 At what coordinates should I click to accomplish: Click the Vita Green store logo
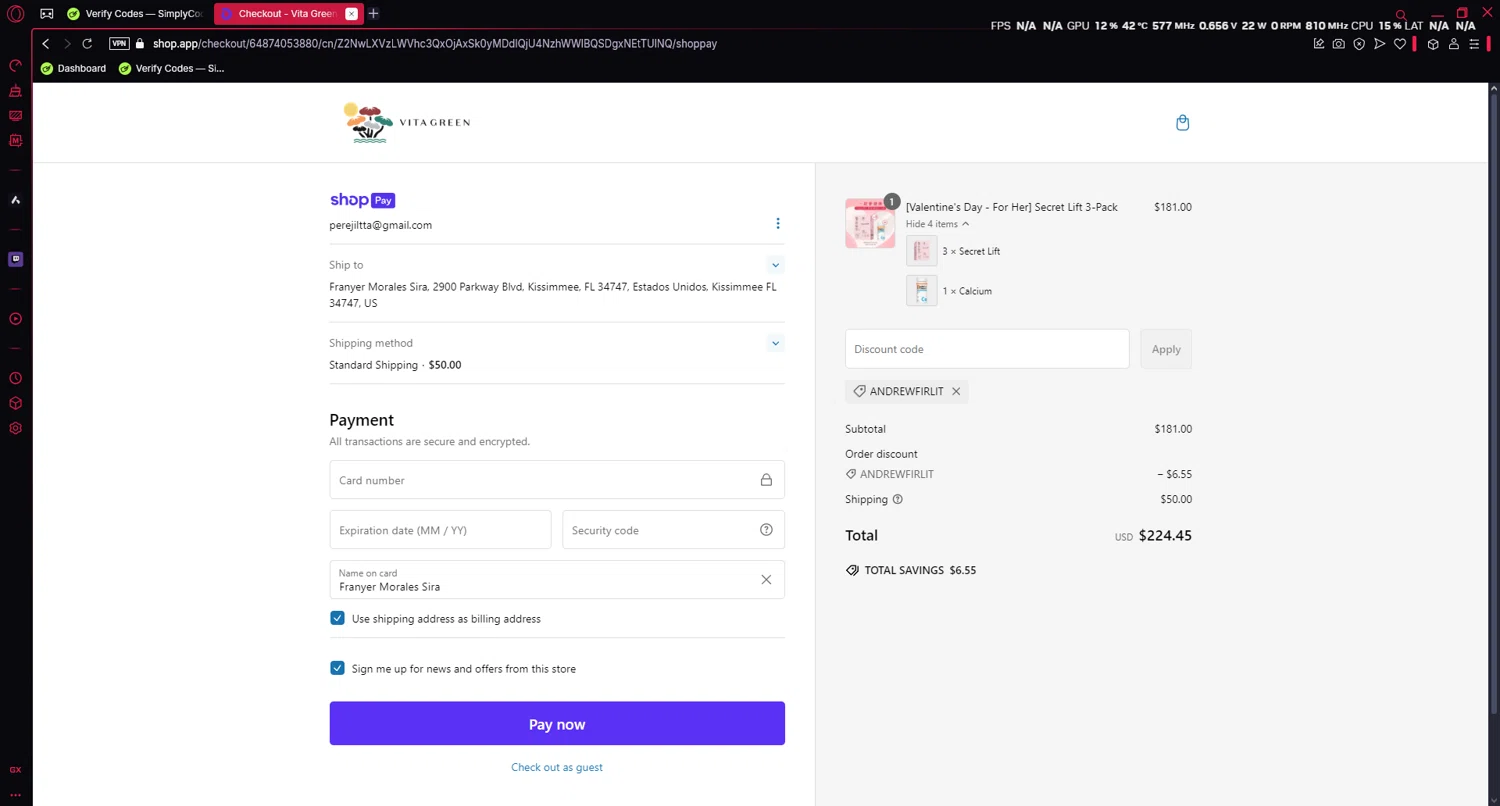point(406,123)
